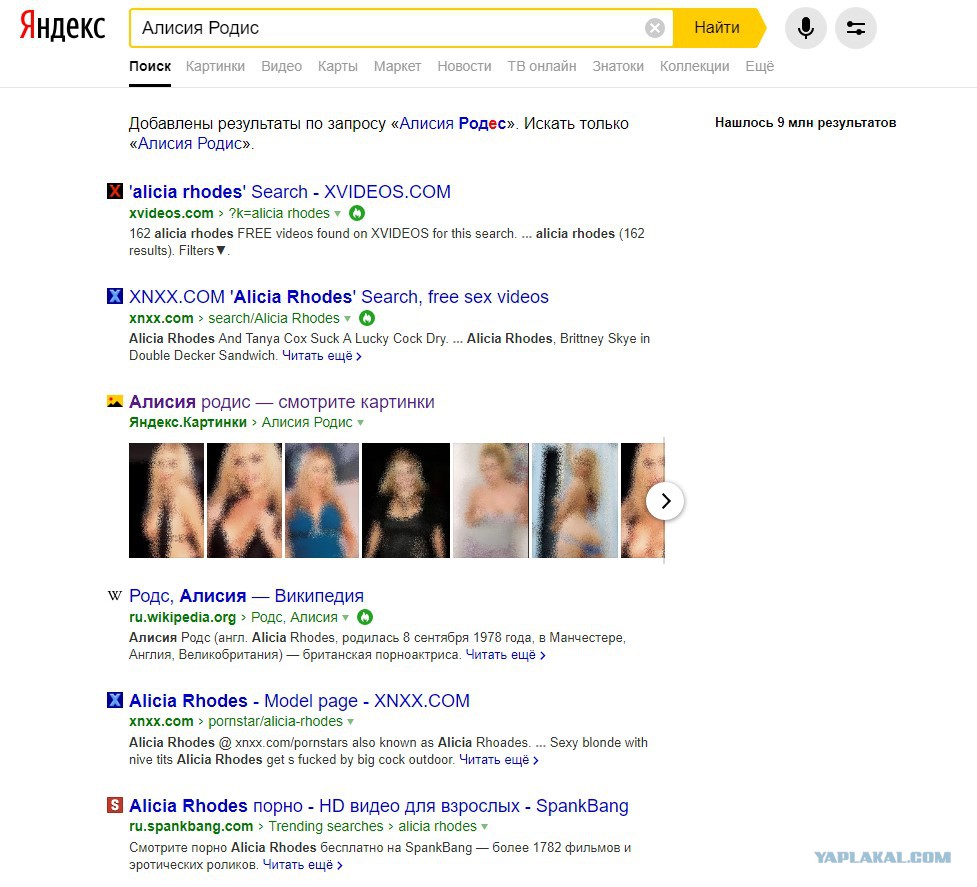Click the Wikipedia W favicon
Image resolution: width=977 pixels, height=887 pixels.
coord(115,595)
